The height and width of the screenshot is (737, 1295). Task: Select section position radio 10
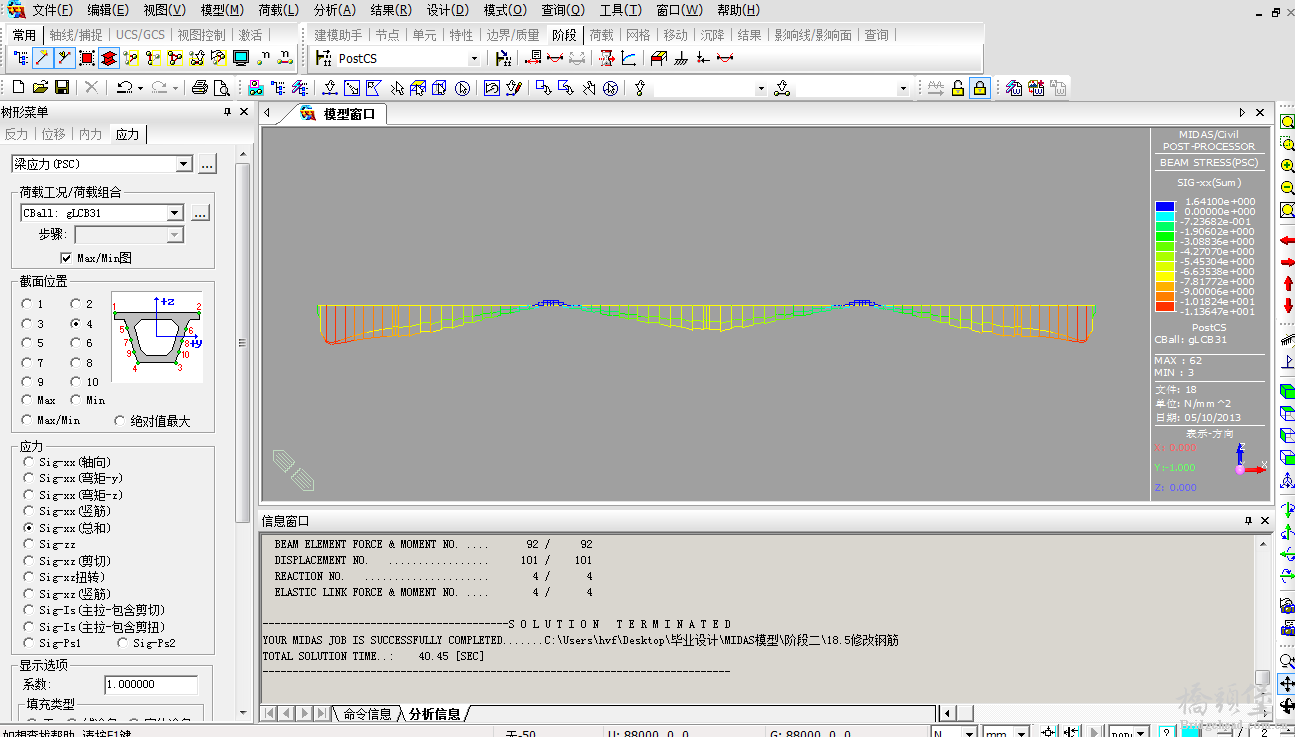pyautogui.click(x=75, y=382)
